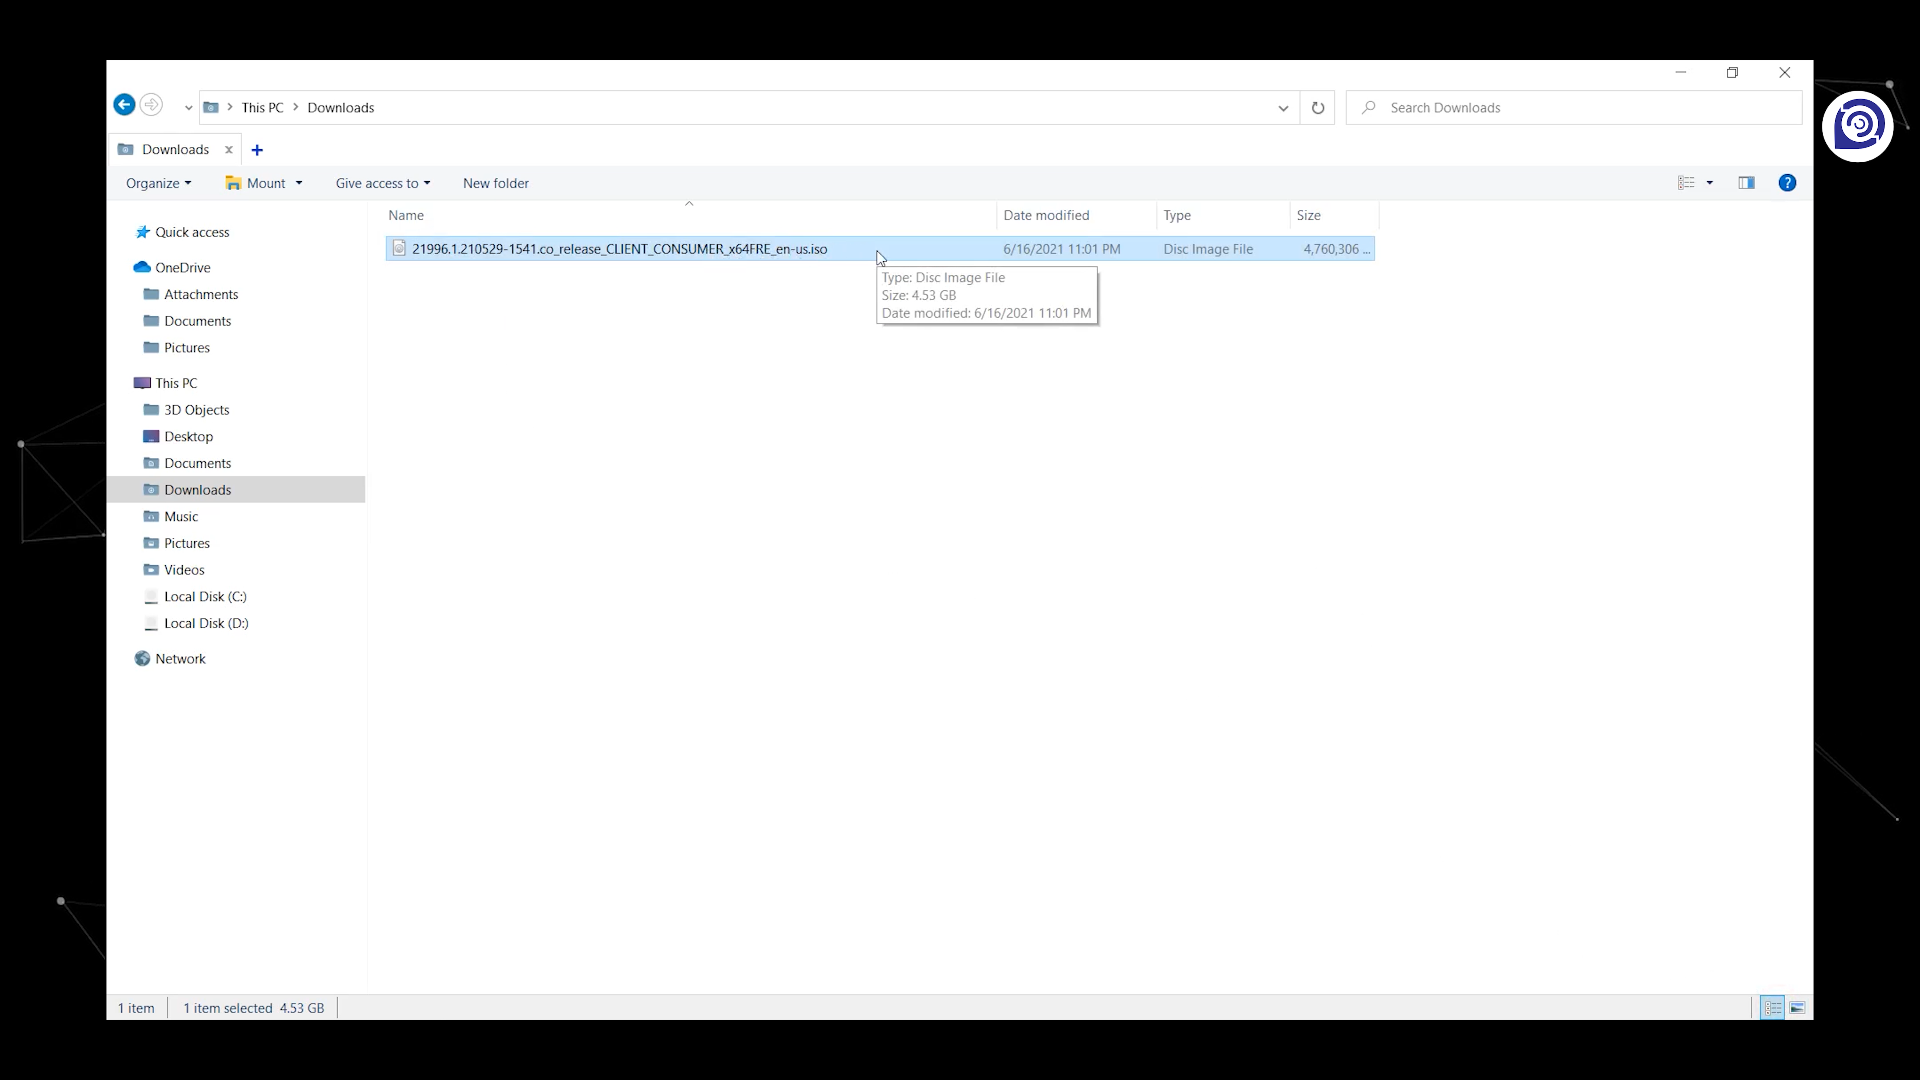Select the ISO disc image file

click(620, 248)
